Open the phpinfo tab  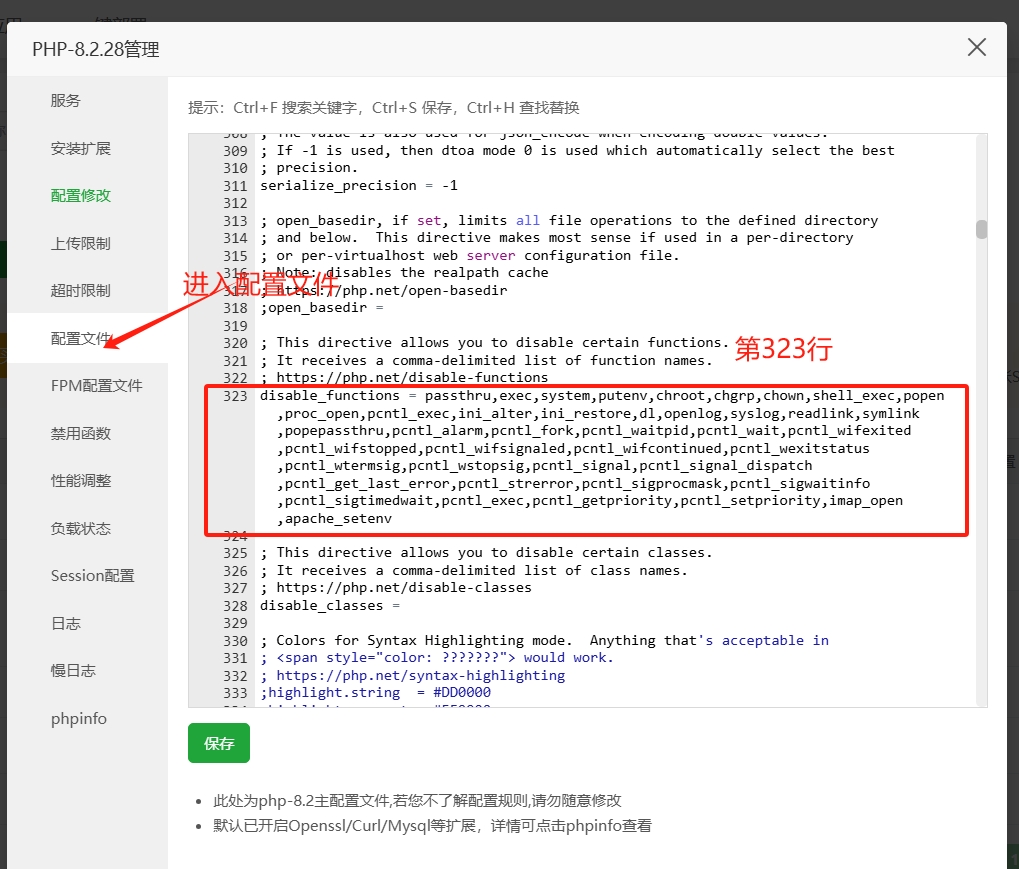tap(79, 719)
